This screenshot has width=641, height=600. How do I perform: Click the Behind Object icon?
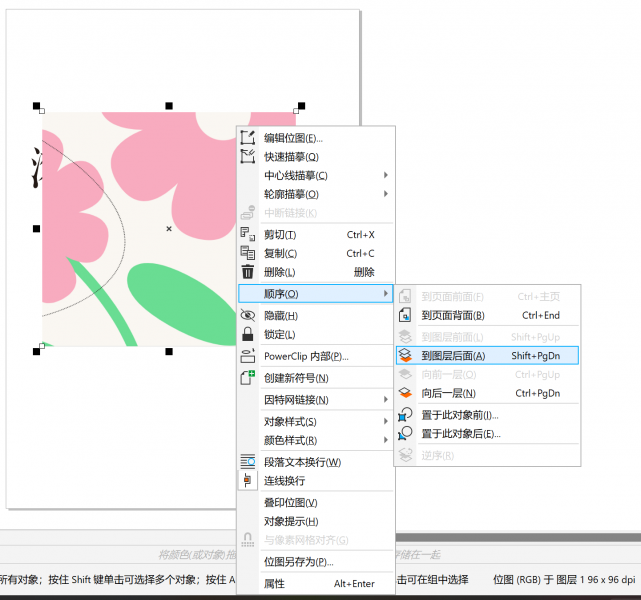tap(405, 434)
